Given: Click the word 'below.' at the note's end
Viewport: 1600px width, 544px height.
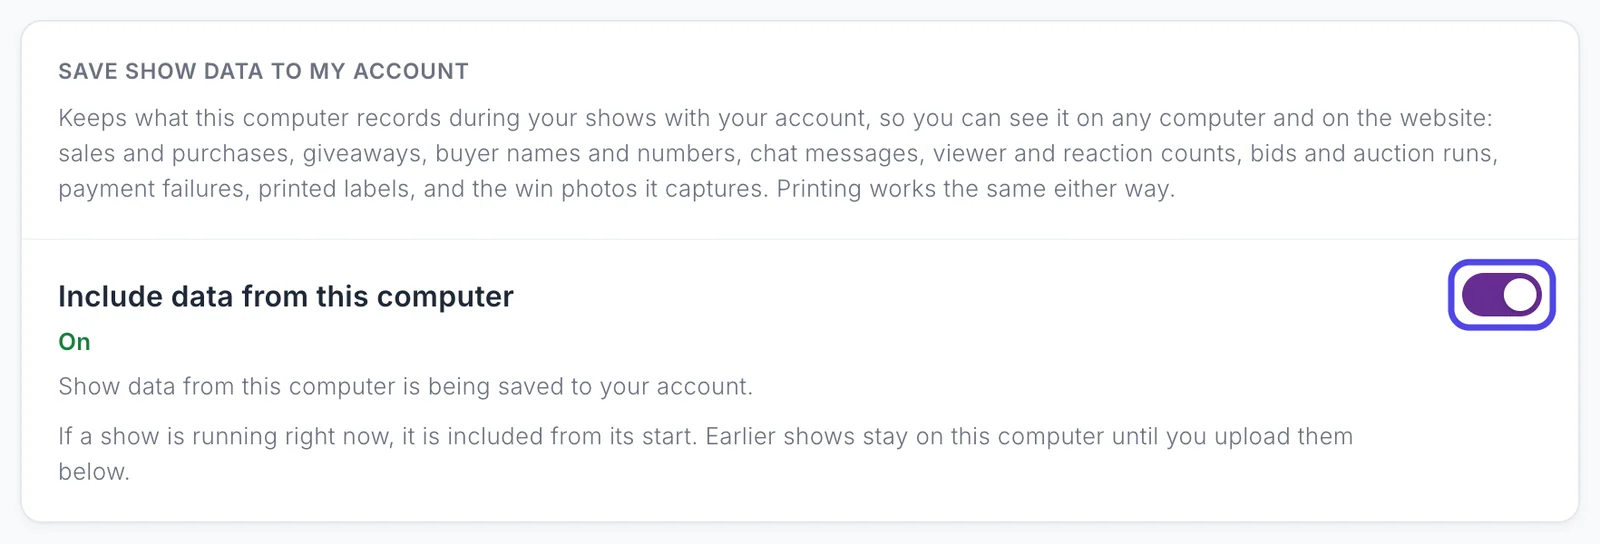Looking at the screenshot, I should coord(94,472).
